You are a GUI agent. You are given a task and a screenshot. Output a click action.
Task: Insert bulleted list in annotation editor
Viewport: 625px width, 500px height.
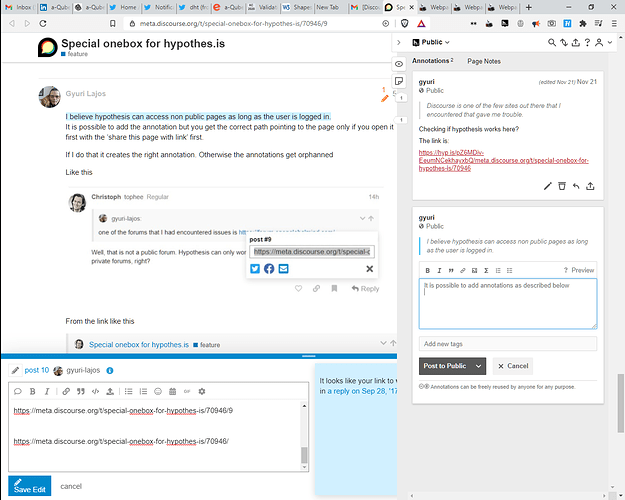[509, 270]
